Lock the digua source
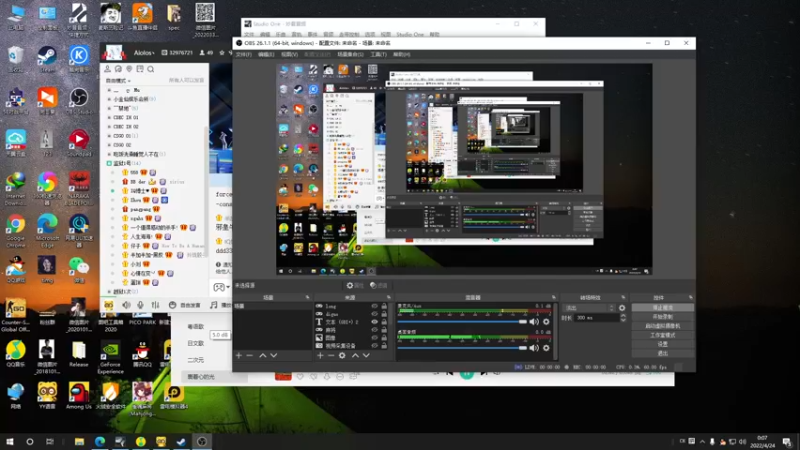 click(x=384, y=314)
